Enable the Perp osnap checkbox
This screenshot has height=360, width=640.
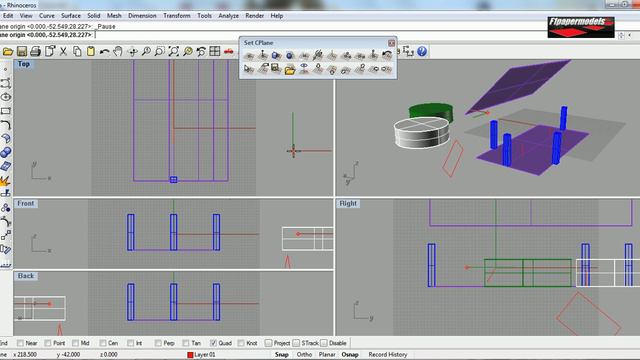coord(158,343)
